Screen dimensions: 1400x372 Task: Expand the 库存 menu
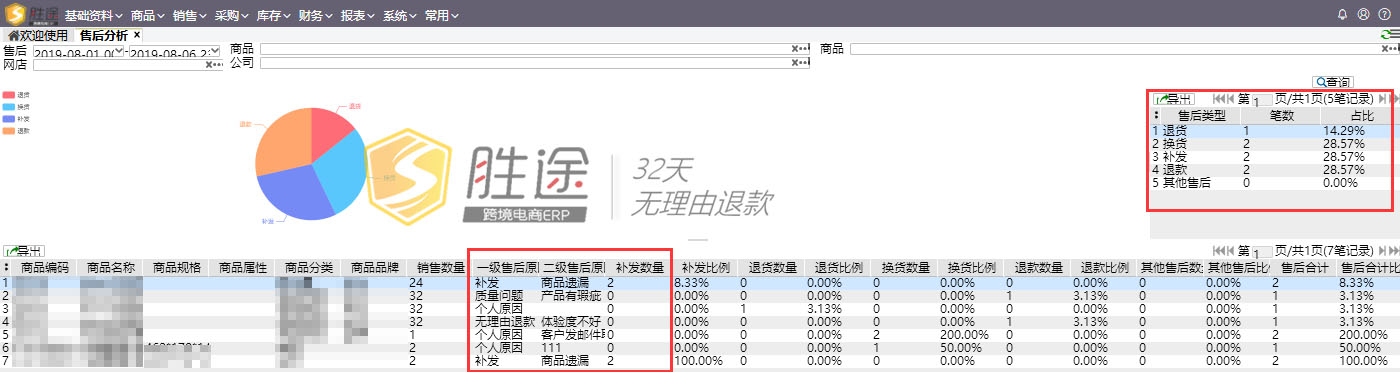274,16
